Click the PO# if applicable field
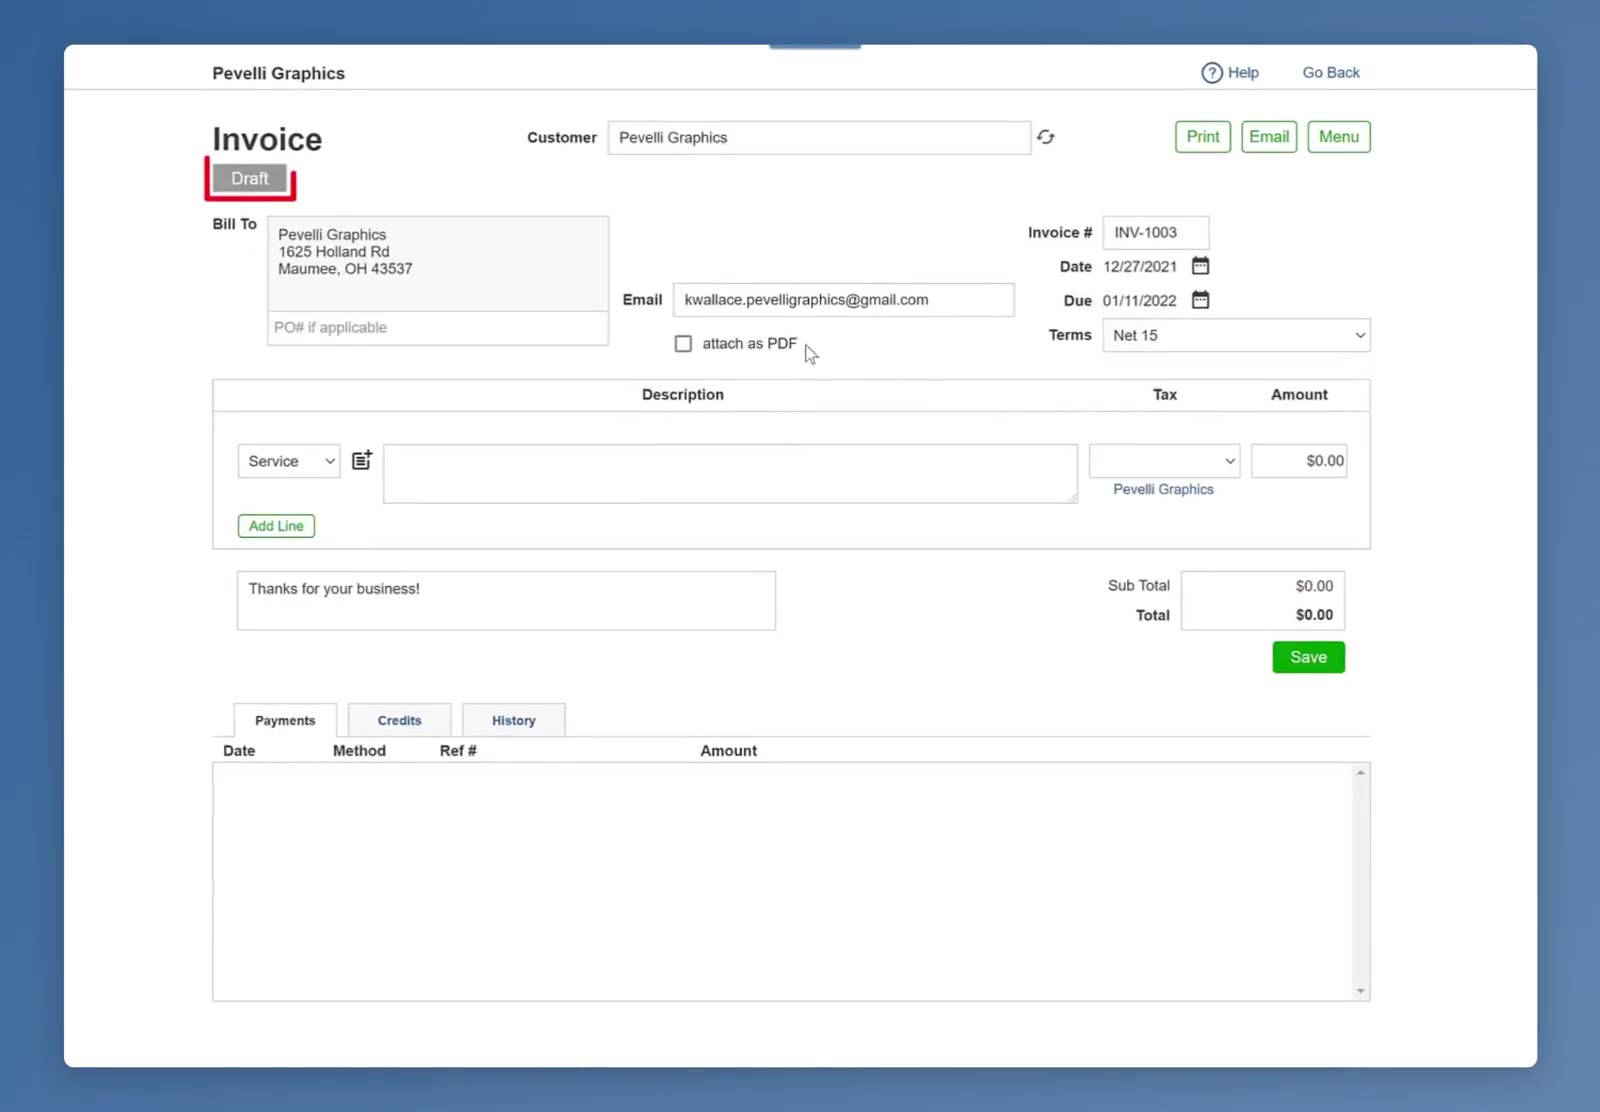The height and width of the screenshot is (1112, 1600). tap(438, 328)
